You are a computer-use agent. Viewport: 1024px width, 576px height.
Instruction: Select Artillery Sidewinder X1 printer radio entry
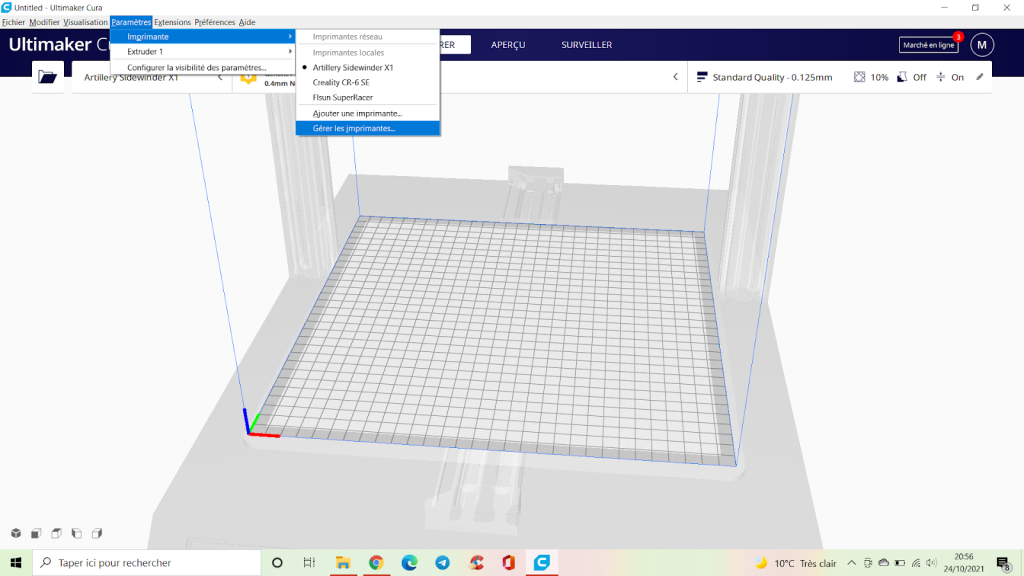pos(367,67)
